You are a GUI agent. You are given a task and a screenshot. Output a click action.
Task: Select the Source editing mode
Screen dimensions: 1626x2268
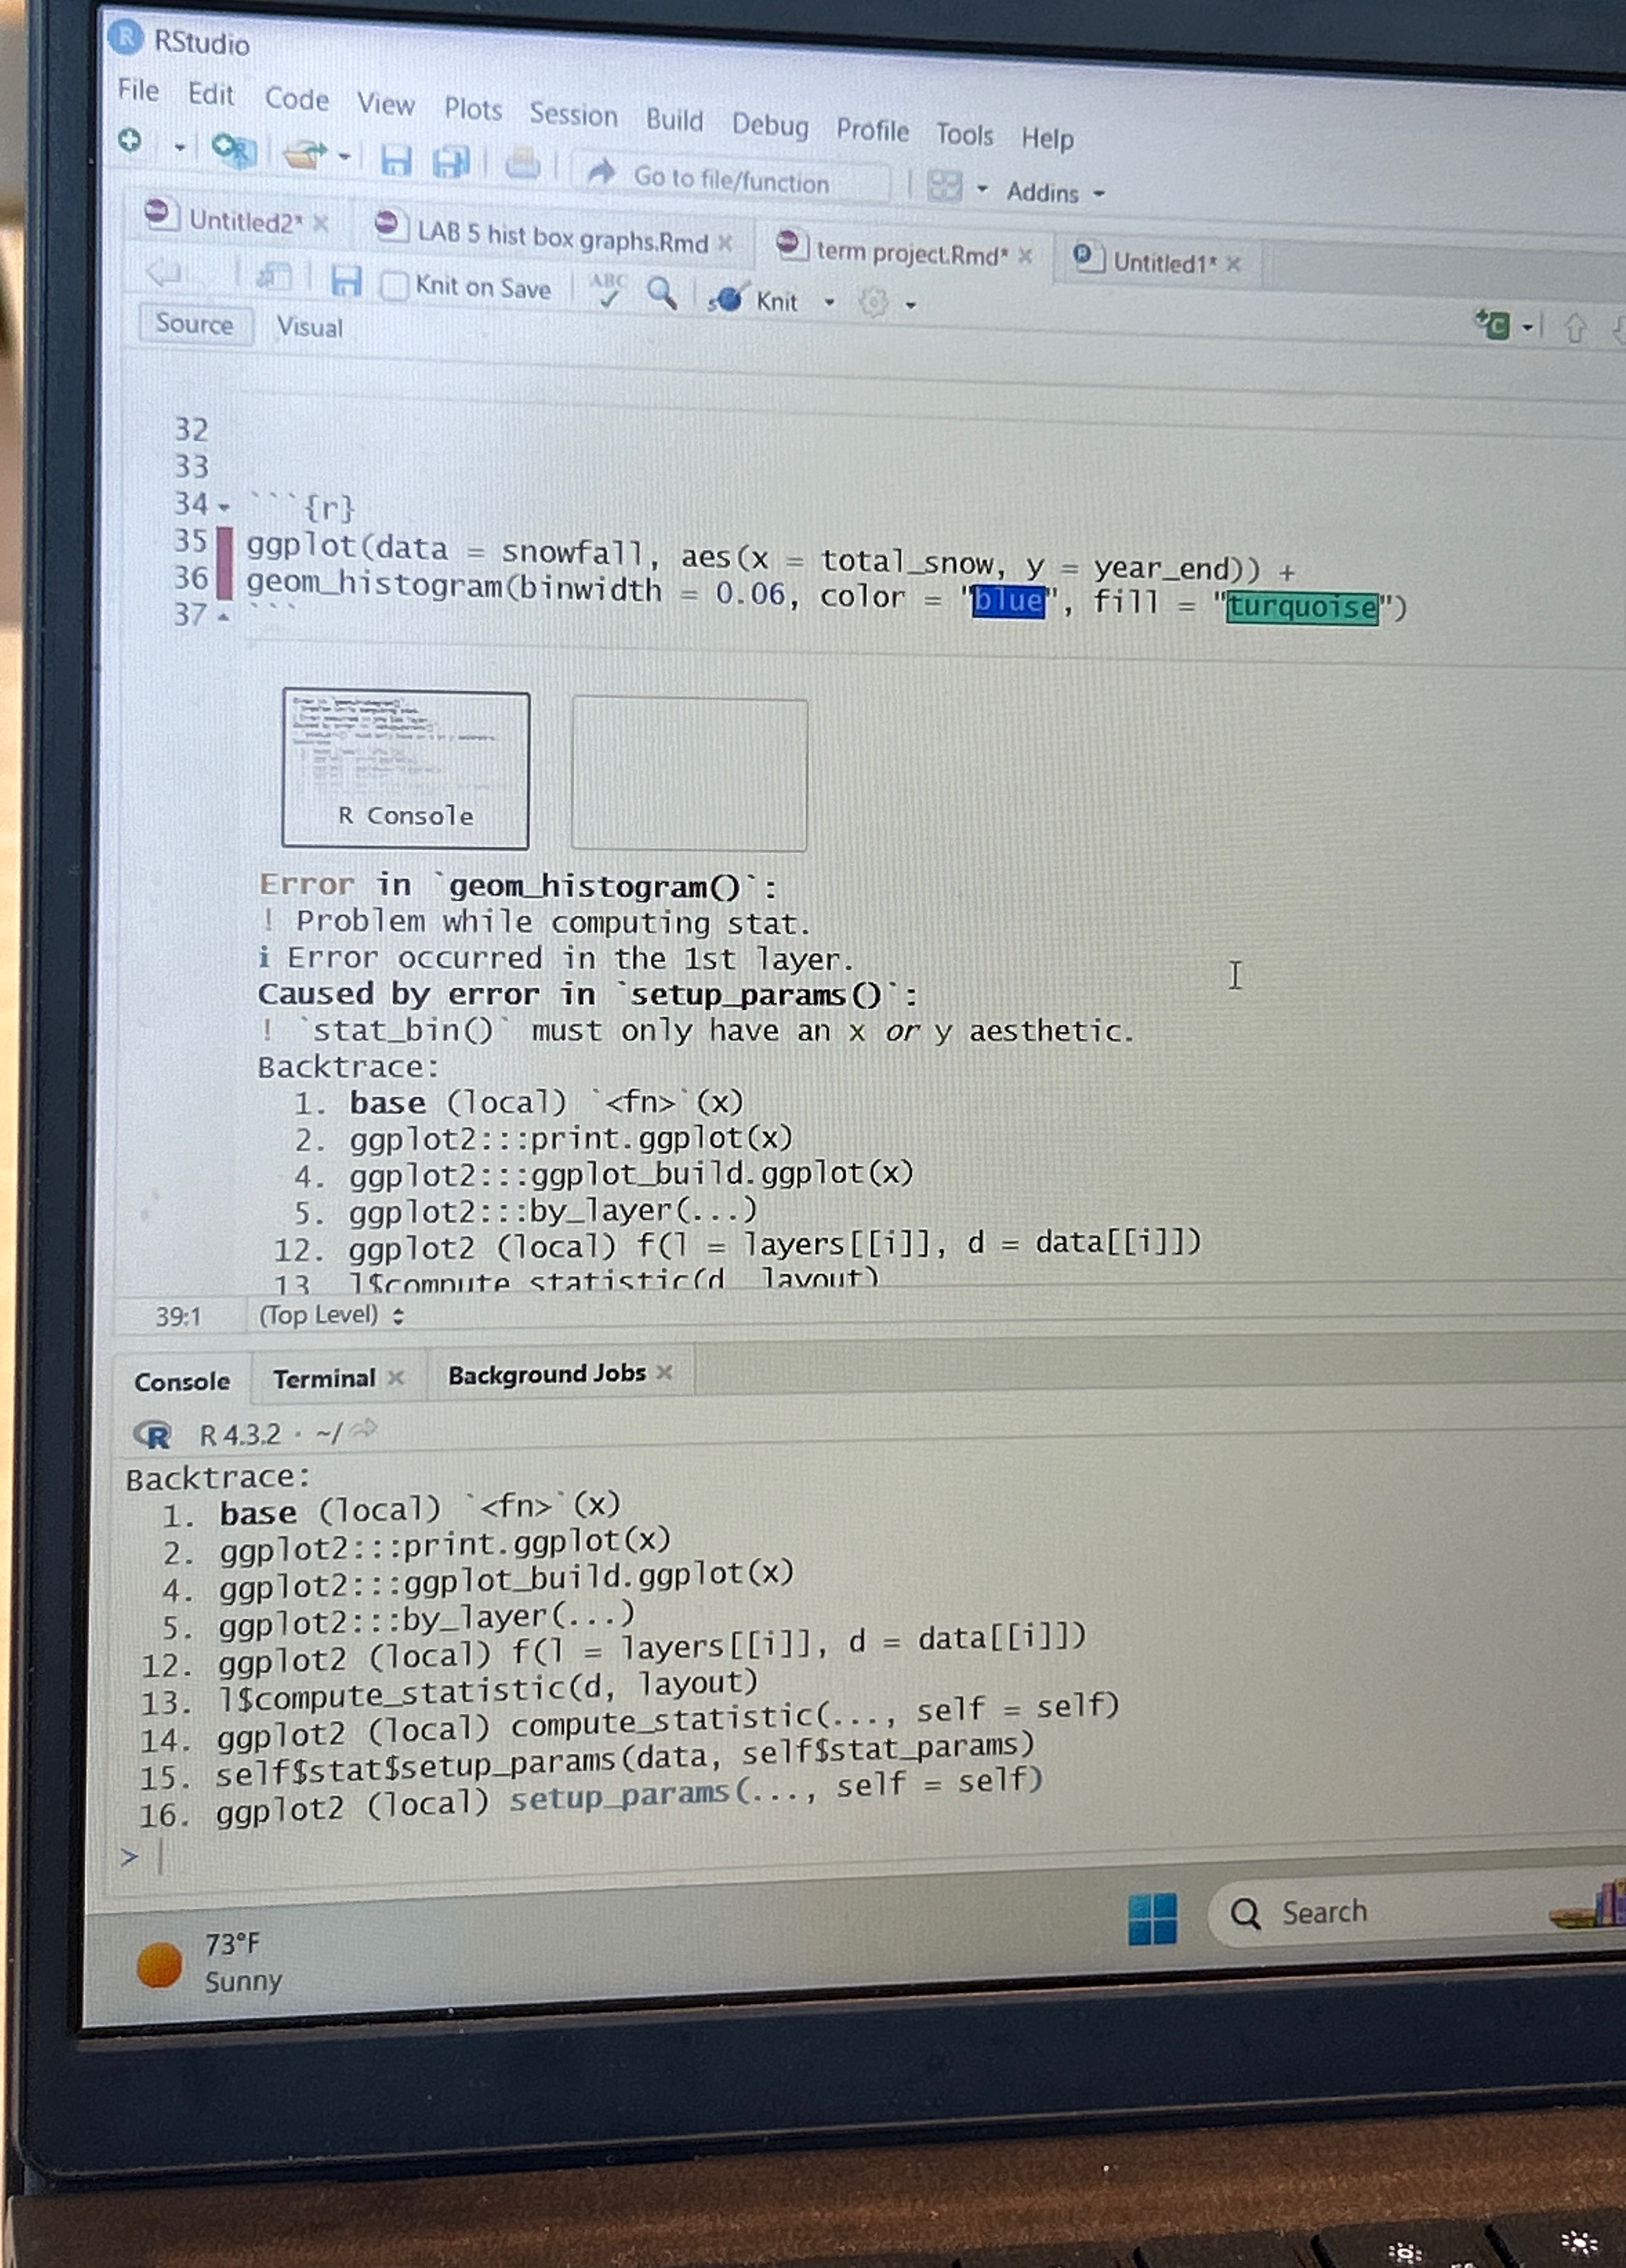pos(195,324)
